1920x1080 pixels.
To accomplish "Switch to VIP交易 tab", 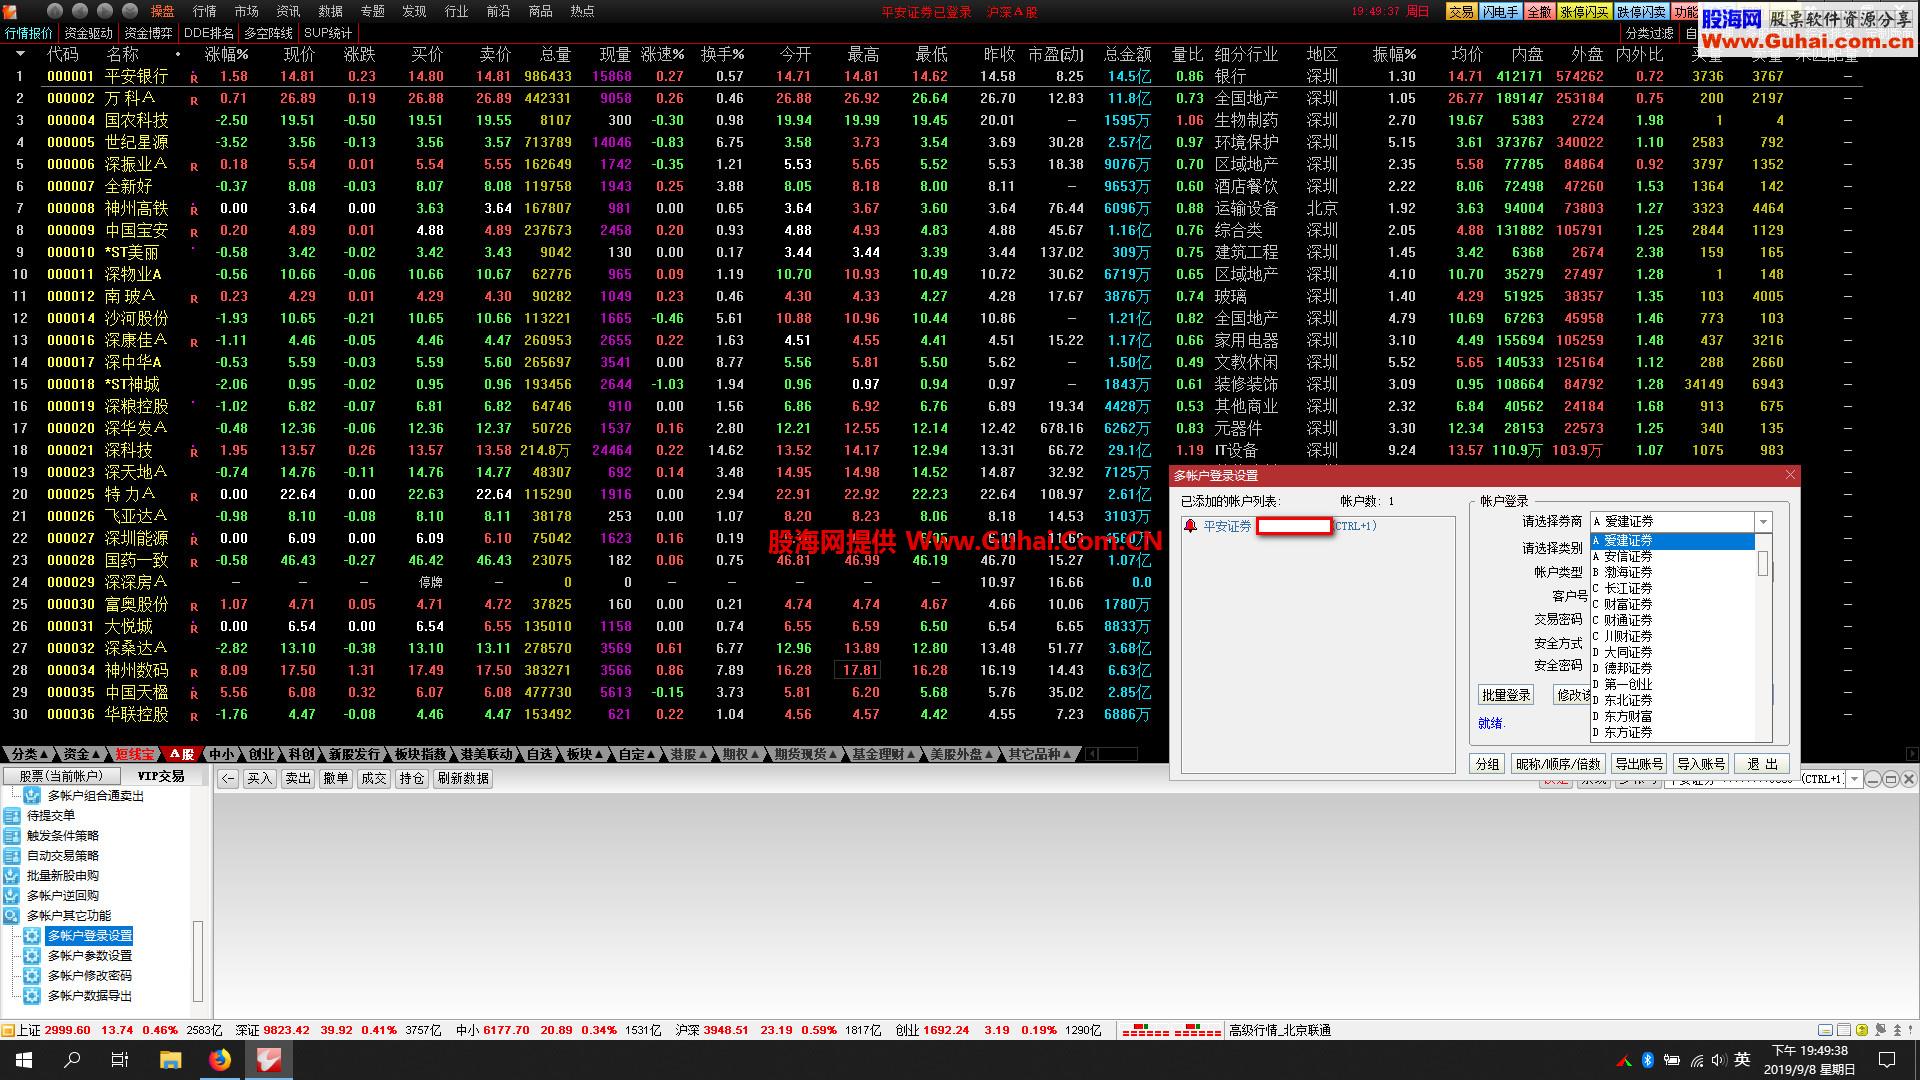I will point(160,776).
